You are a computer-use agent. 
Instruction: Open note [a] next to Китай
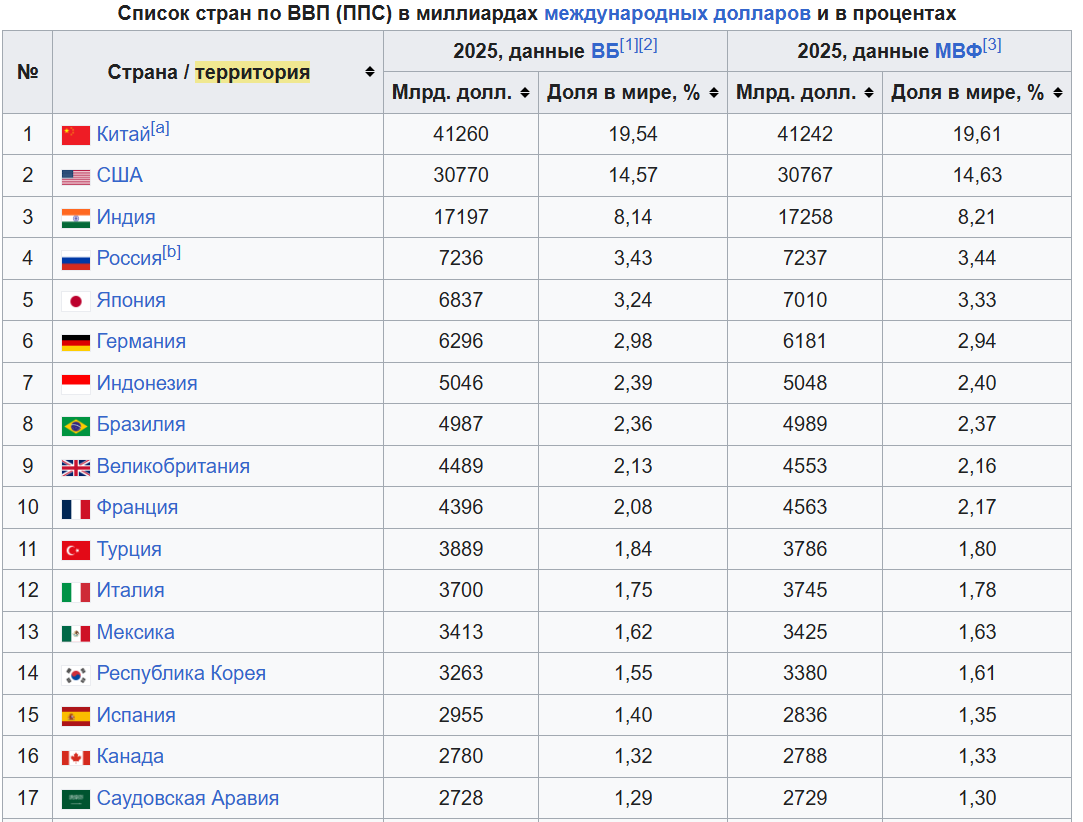point(160,128)
